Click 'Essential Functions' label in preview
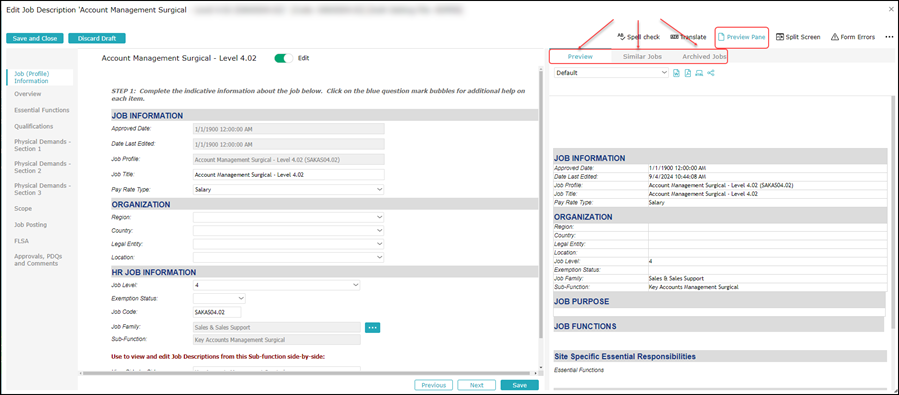The image size is (899, 395). click(x=579, y=370)
